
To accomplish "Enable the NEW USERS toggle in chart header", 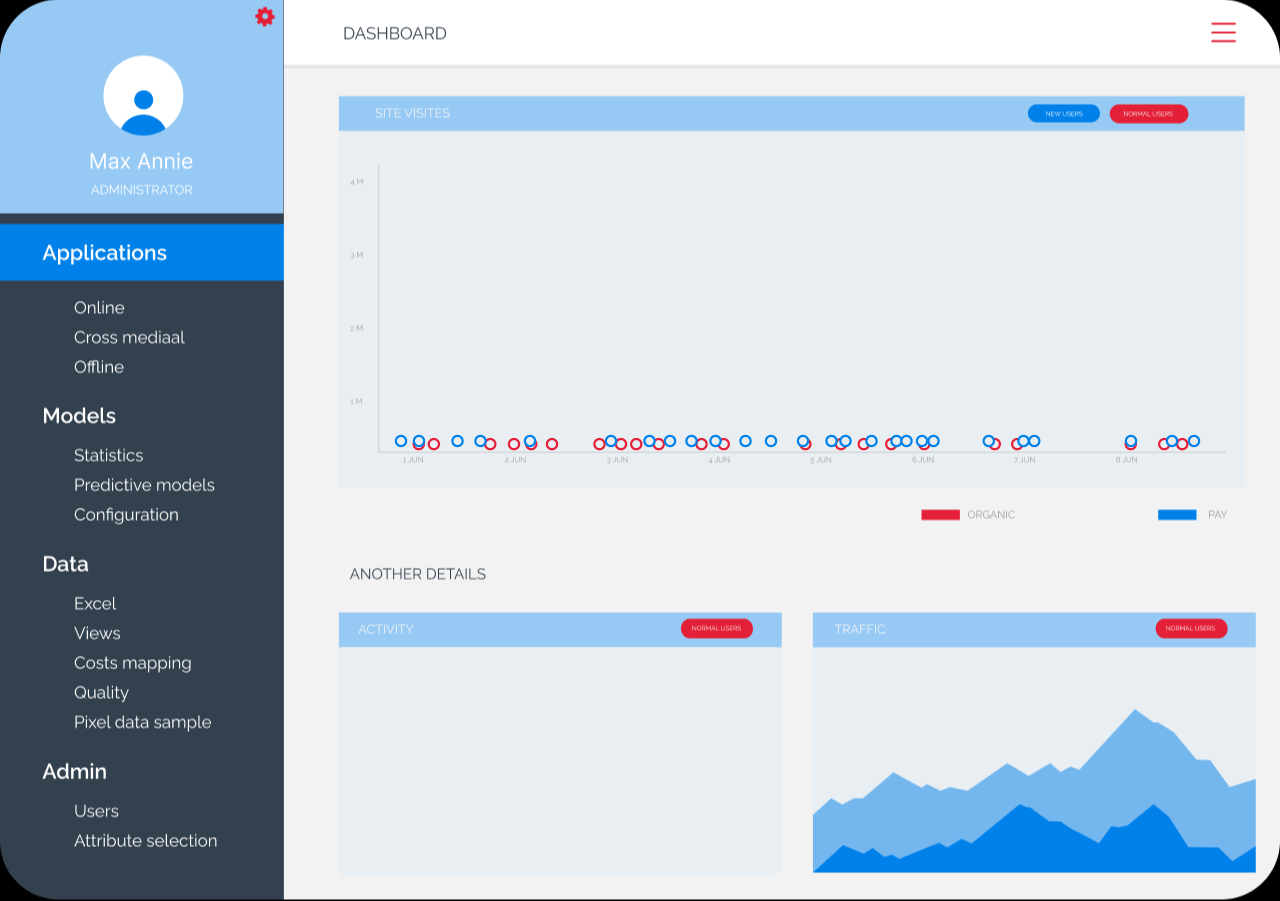I will [x=1063, y=113].
